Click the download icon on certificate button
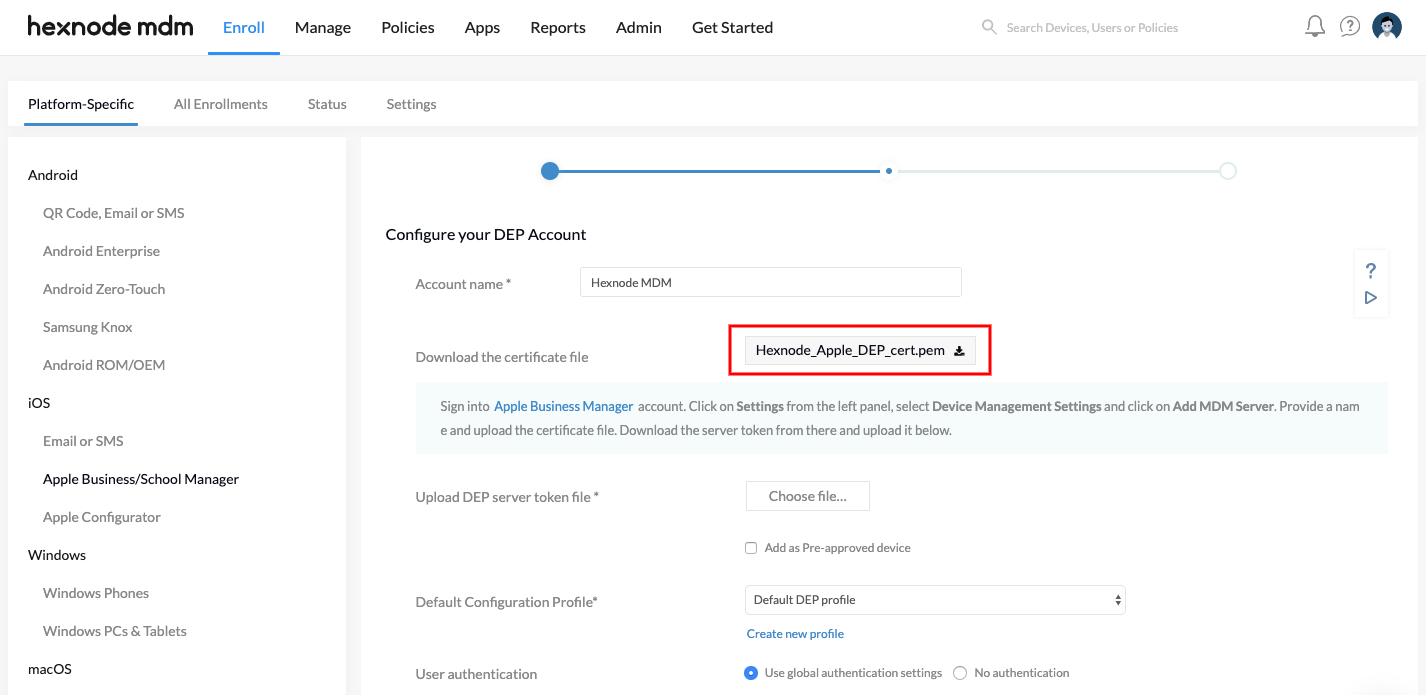Image resolution: width=1426 pixels, height=695 pixels. coord(959,351)
